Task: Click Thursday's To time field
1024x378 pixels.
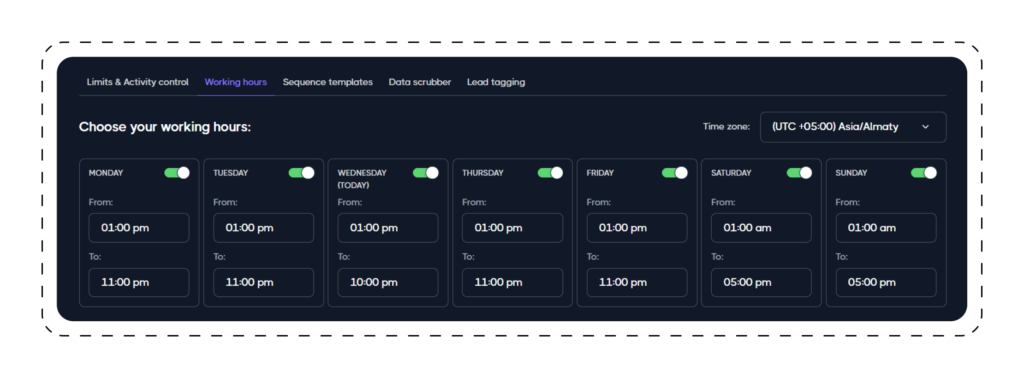Action: (x=513, y=283)
